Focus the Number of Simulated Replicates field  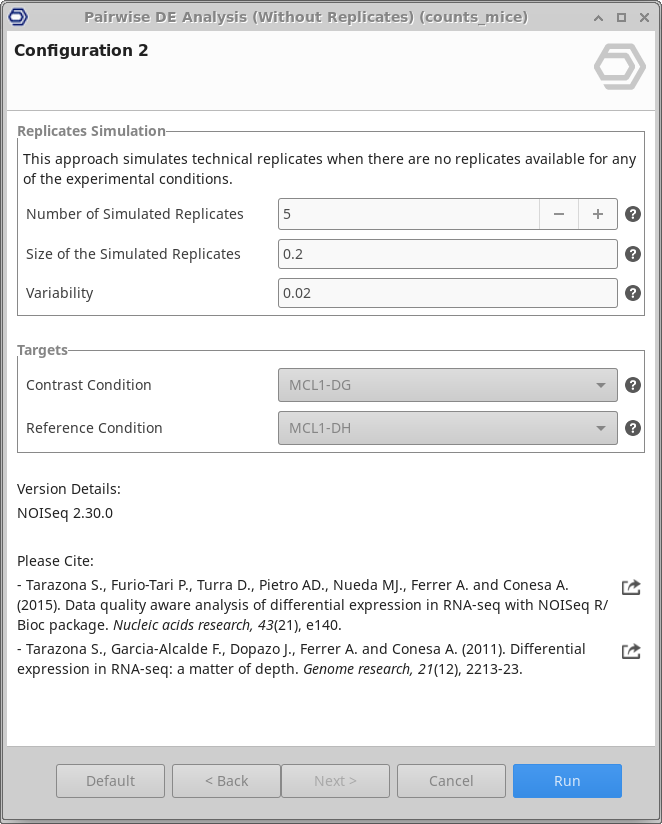tap(408, 214)
